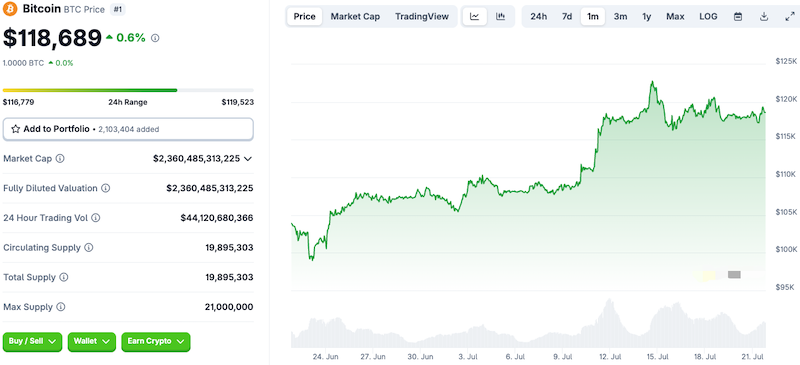Open the Wallet dropdown
The height and width of the screenshot is (365, 800).
(92, 342)
